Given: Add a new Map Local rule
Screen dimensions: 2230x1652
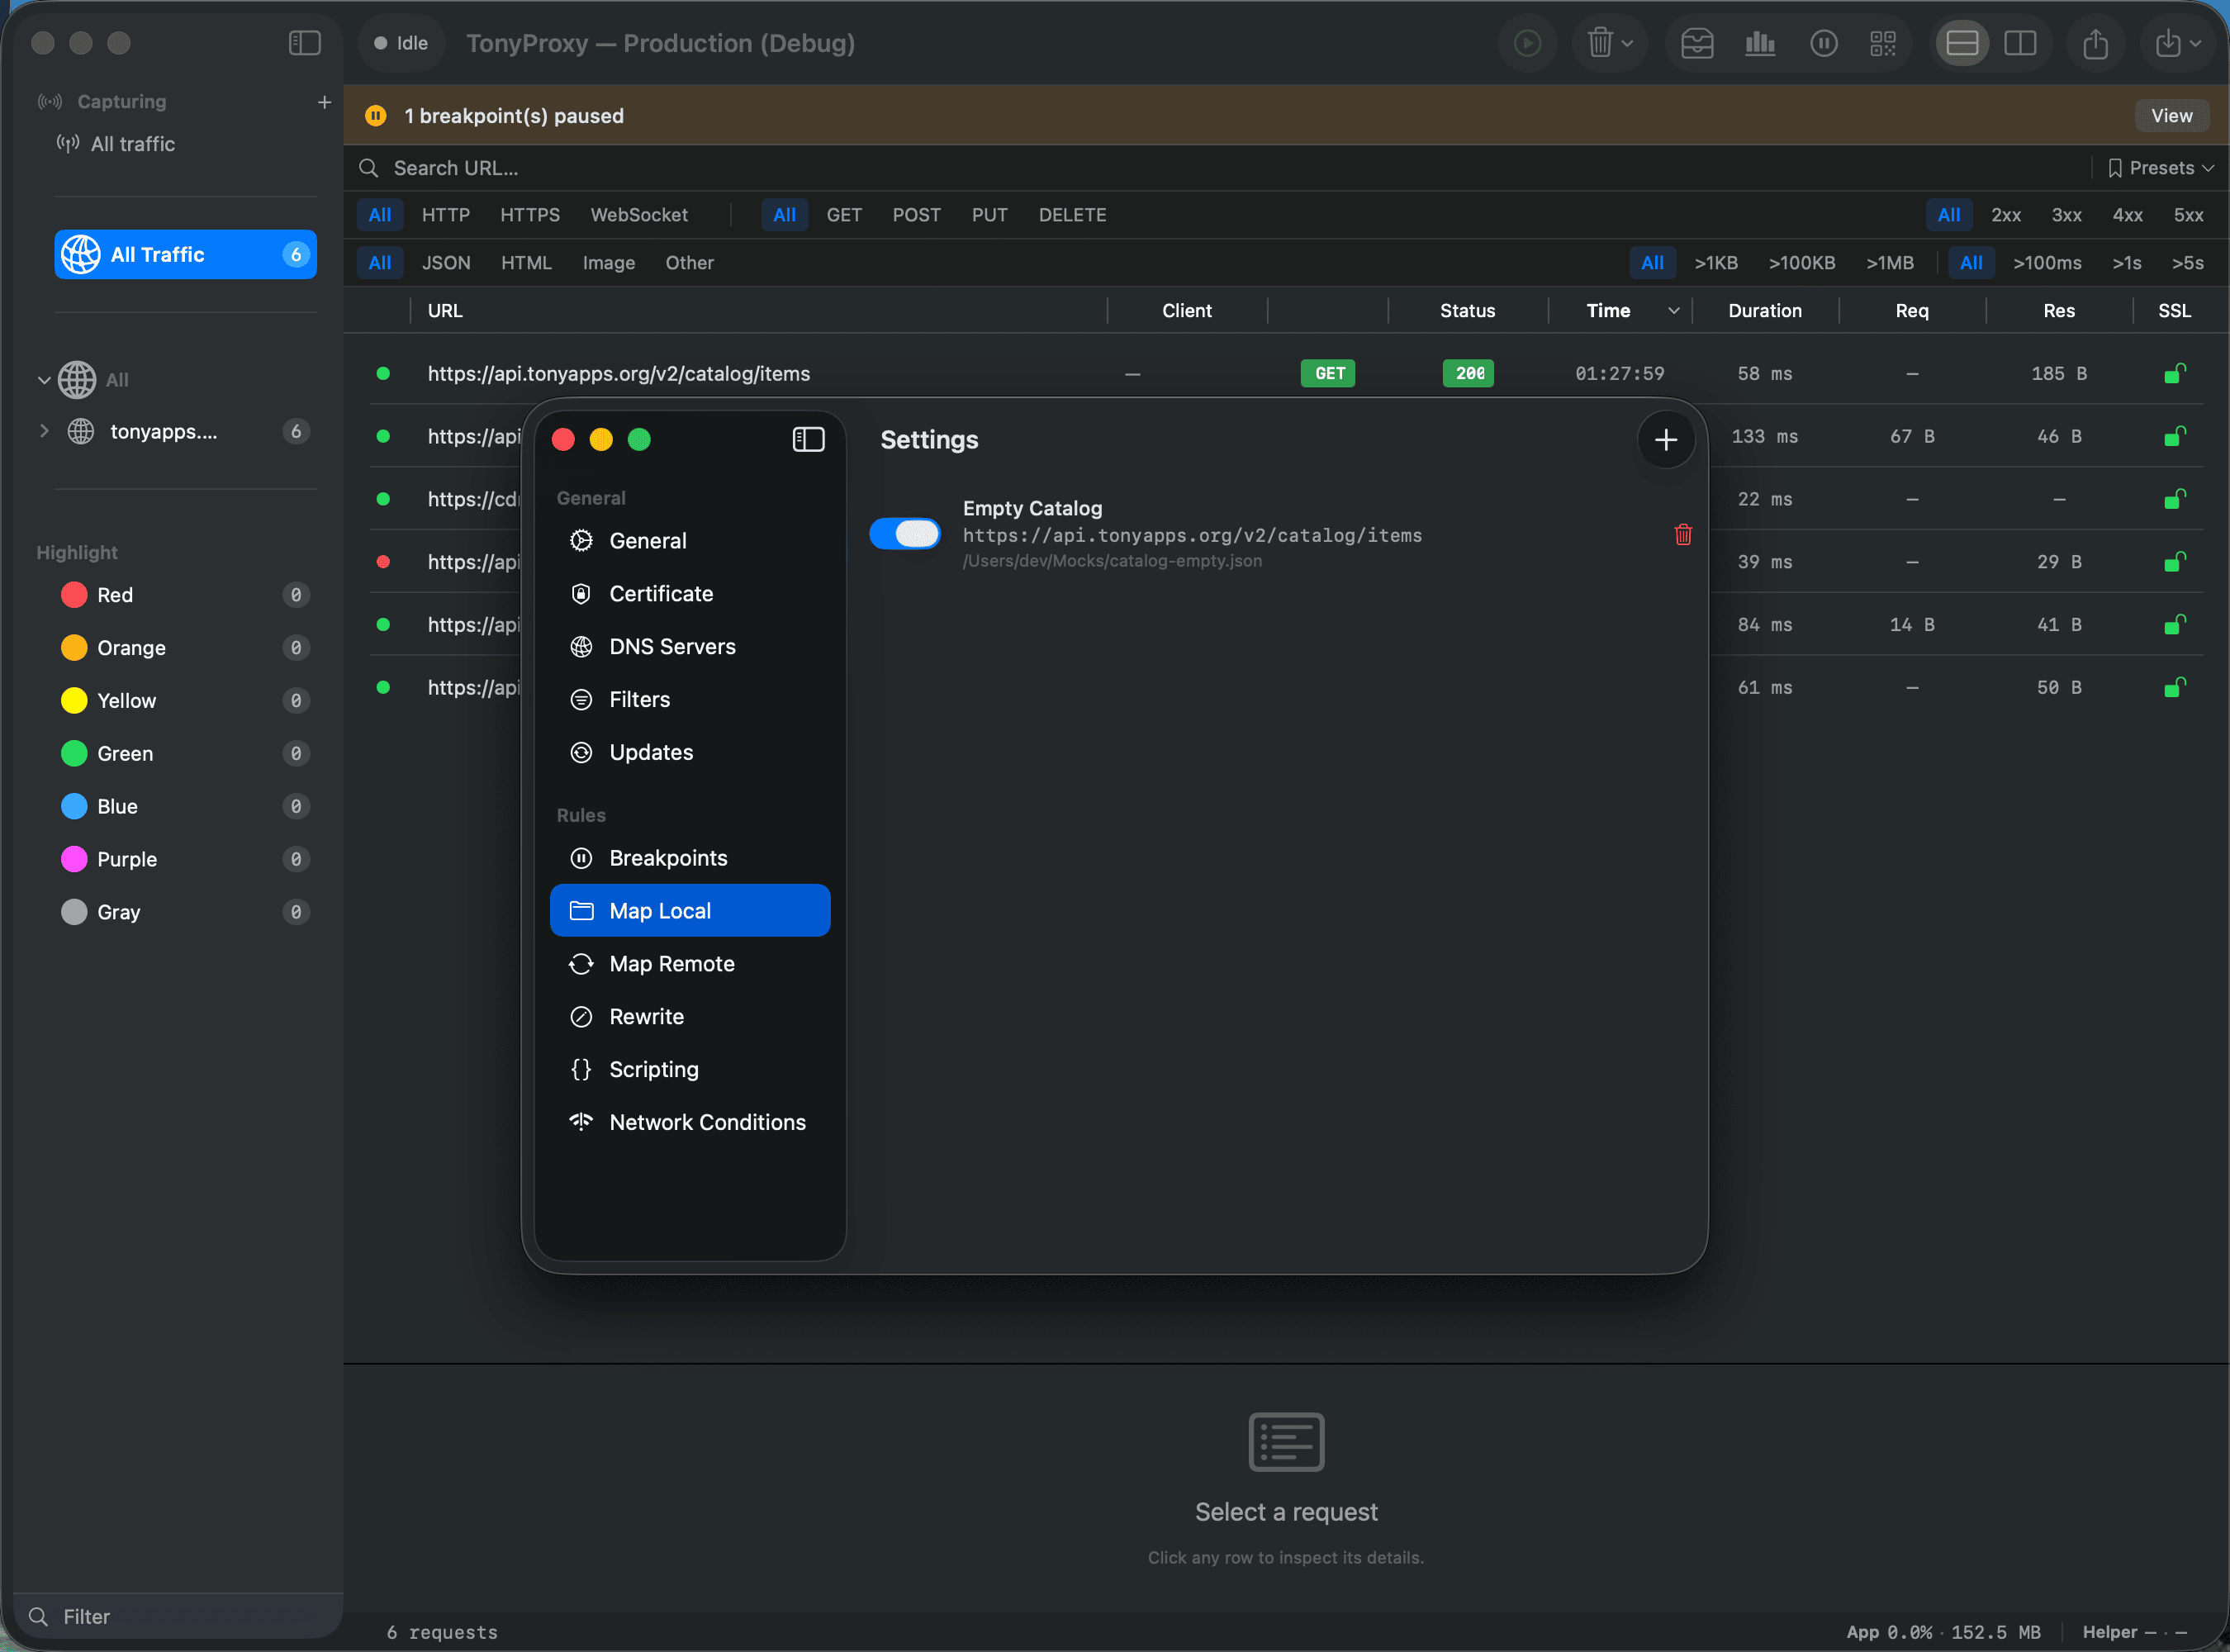Looking at the screenshot, I should (1665, 439).
